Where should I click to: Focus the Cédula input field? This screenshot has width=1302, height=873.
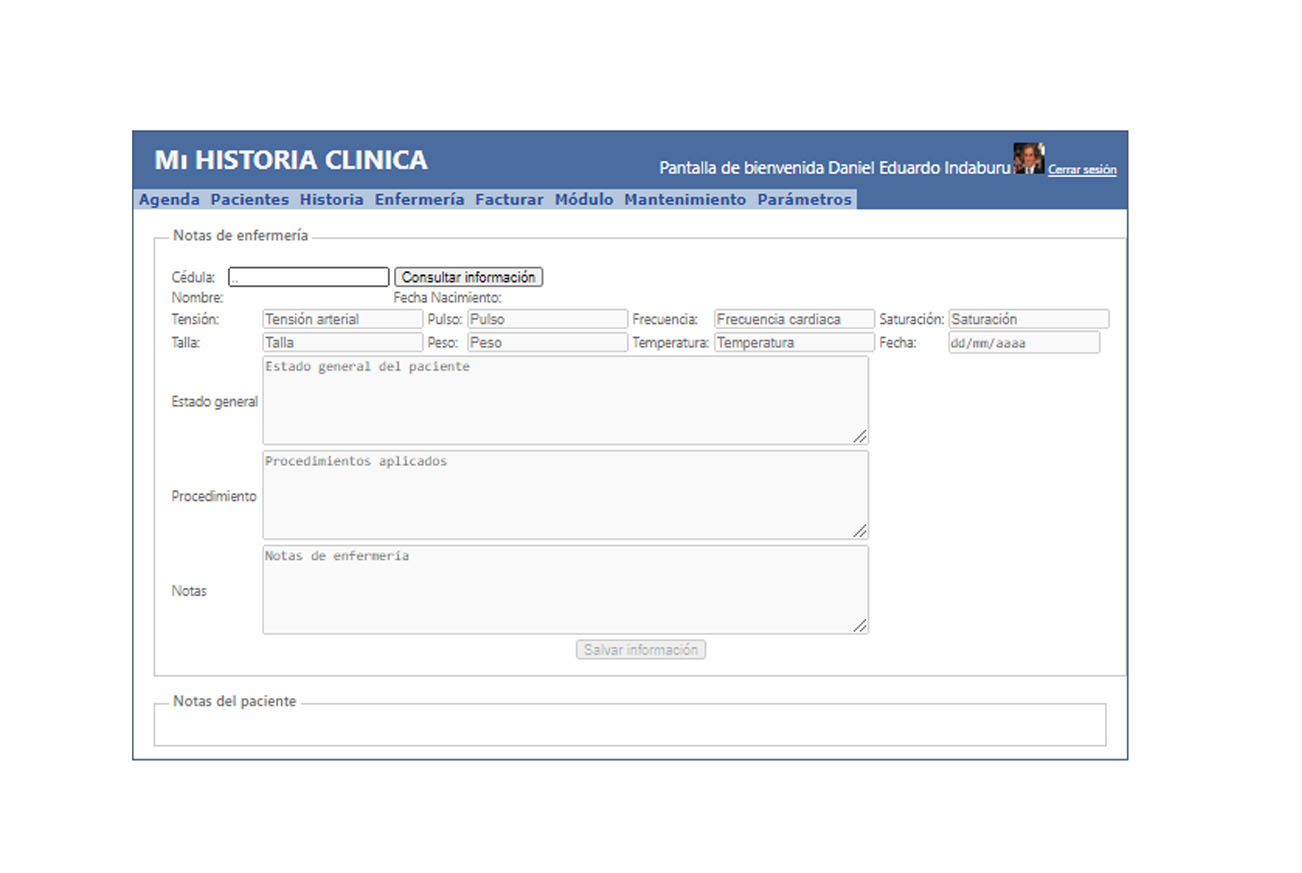click(308, 277)
